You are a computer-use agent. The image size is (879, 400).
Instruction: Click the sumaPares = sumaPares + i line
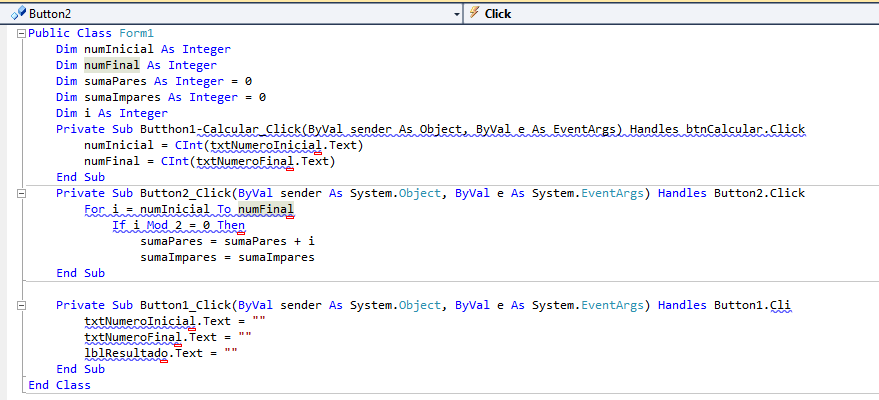pos(227,241)
